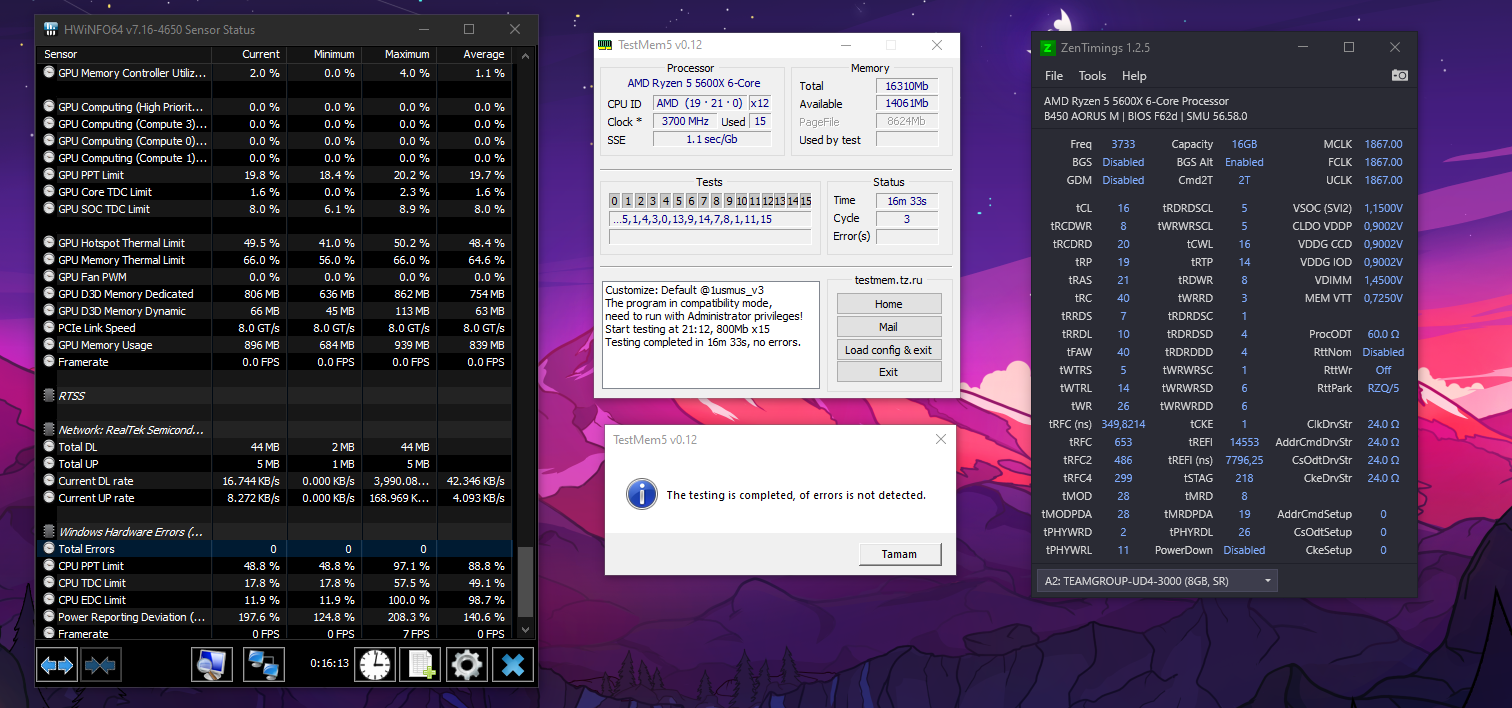This screenshot has height=708, width=1512.
Task: Click the Power Reporting Deviation row icon
Action: coord(50,617)
